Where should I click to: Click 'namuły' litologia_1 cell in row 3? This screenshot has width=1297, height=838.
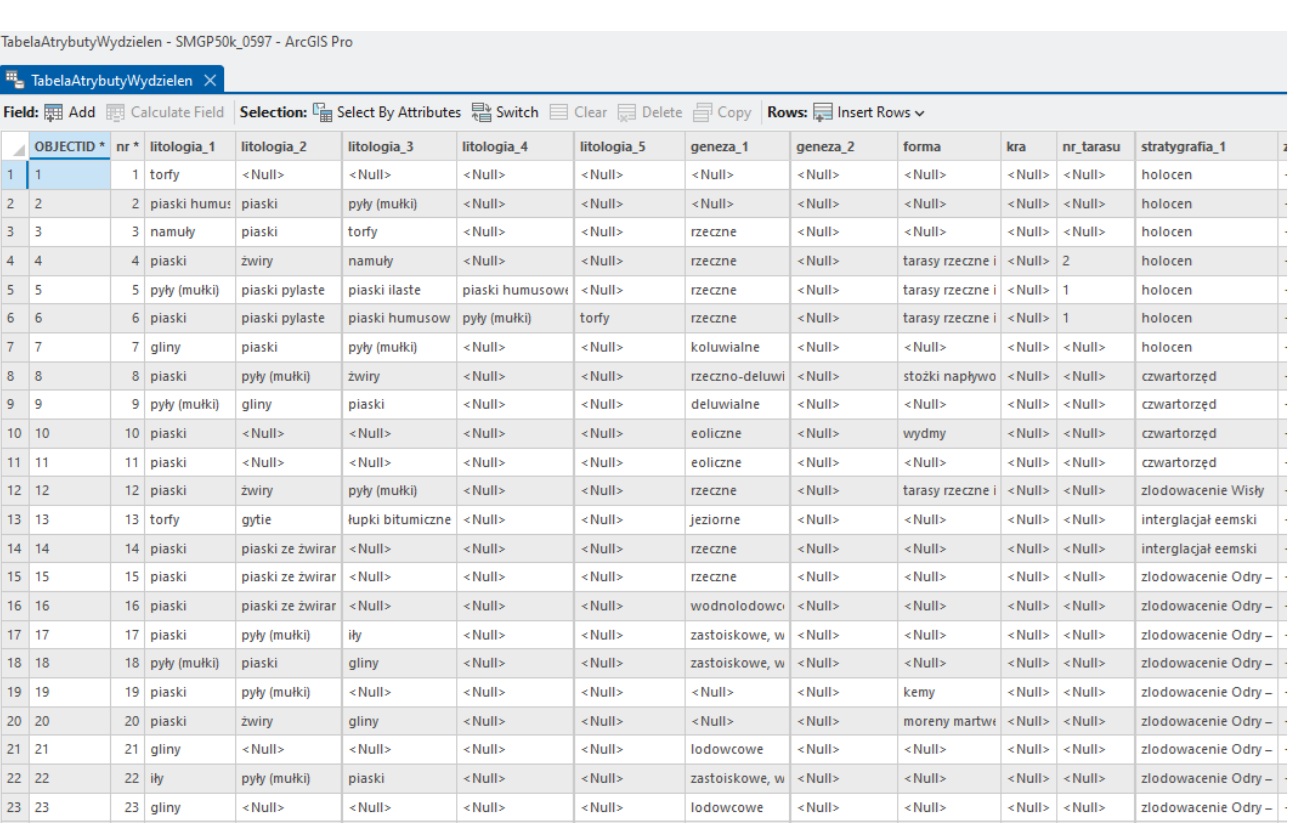tap(190, 232)
